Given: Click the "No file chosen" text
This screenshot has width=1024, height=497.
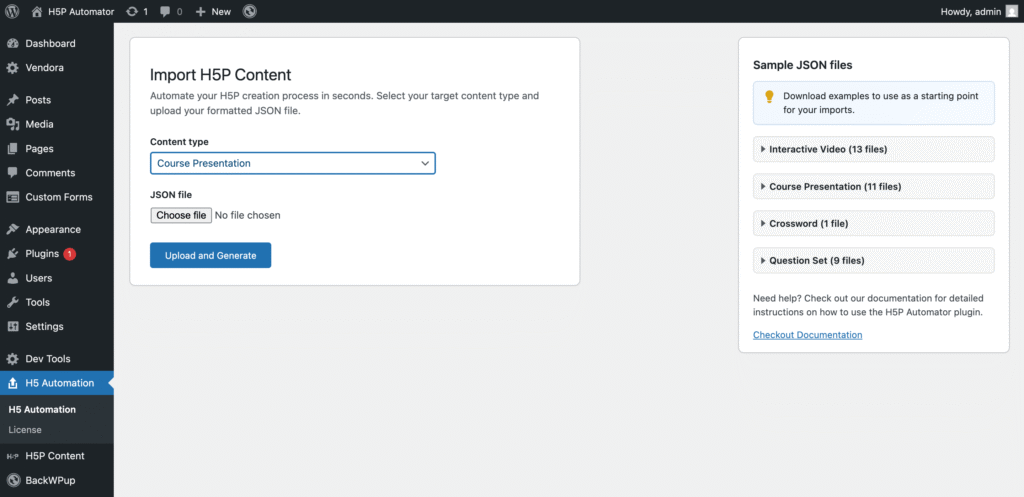Looking at the screenshot, I should [x=248, y=216].
